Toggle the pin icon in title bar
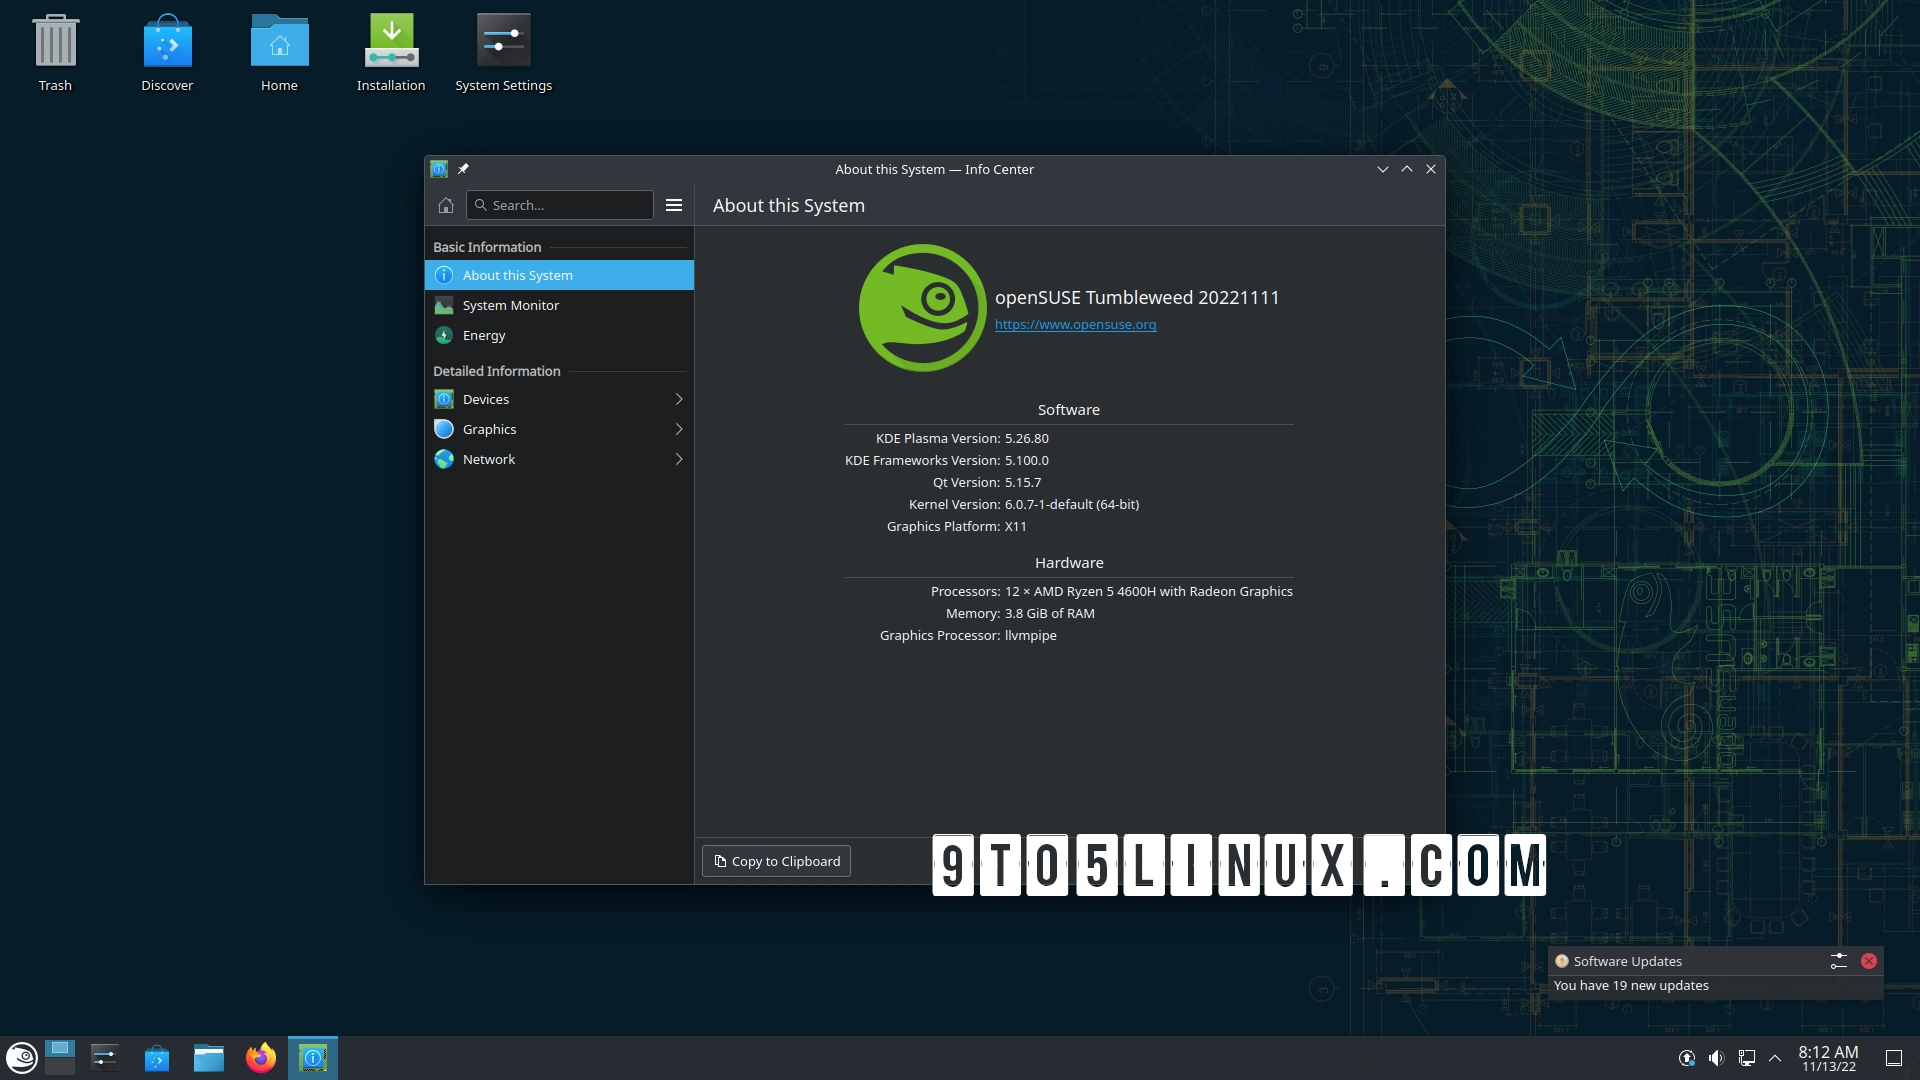 [x=463, y=169]
